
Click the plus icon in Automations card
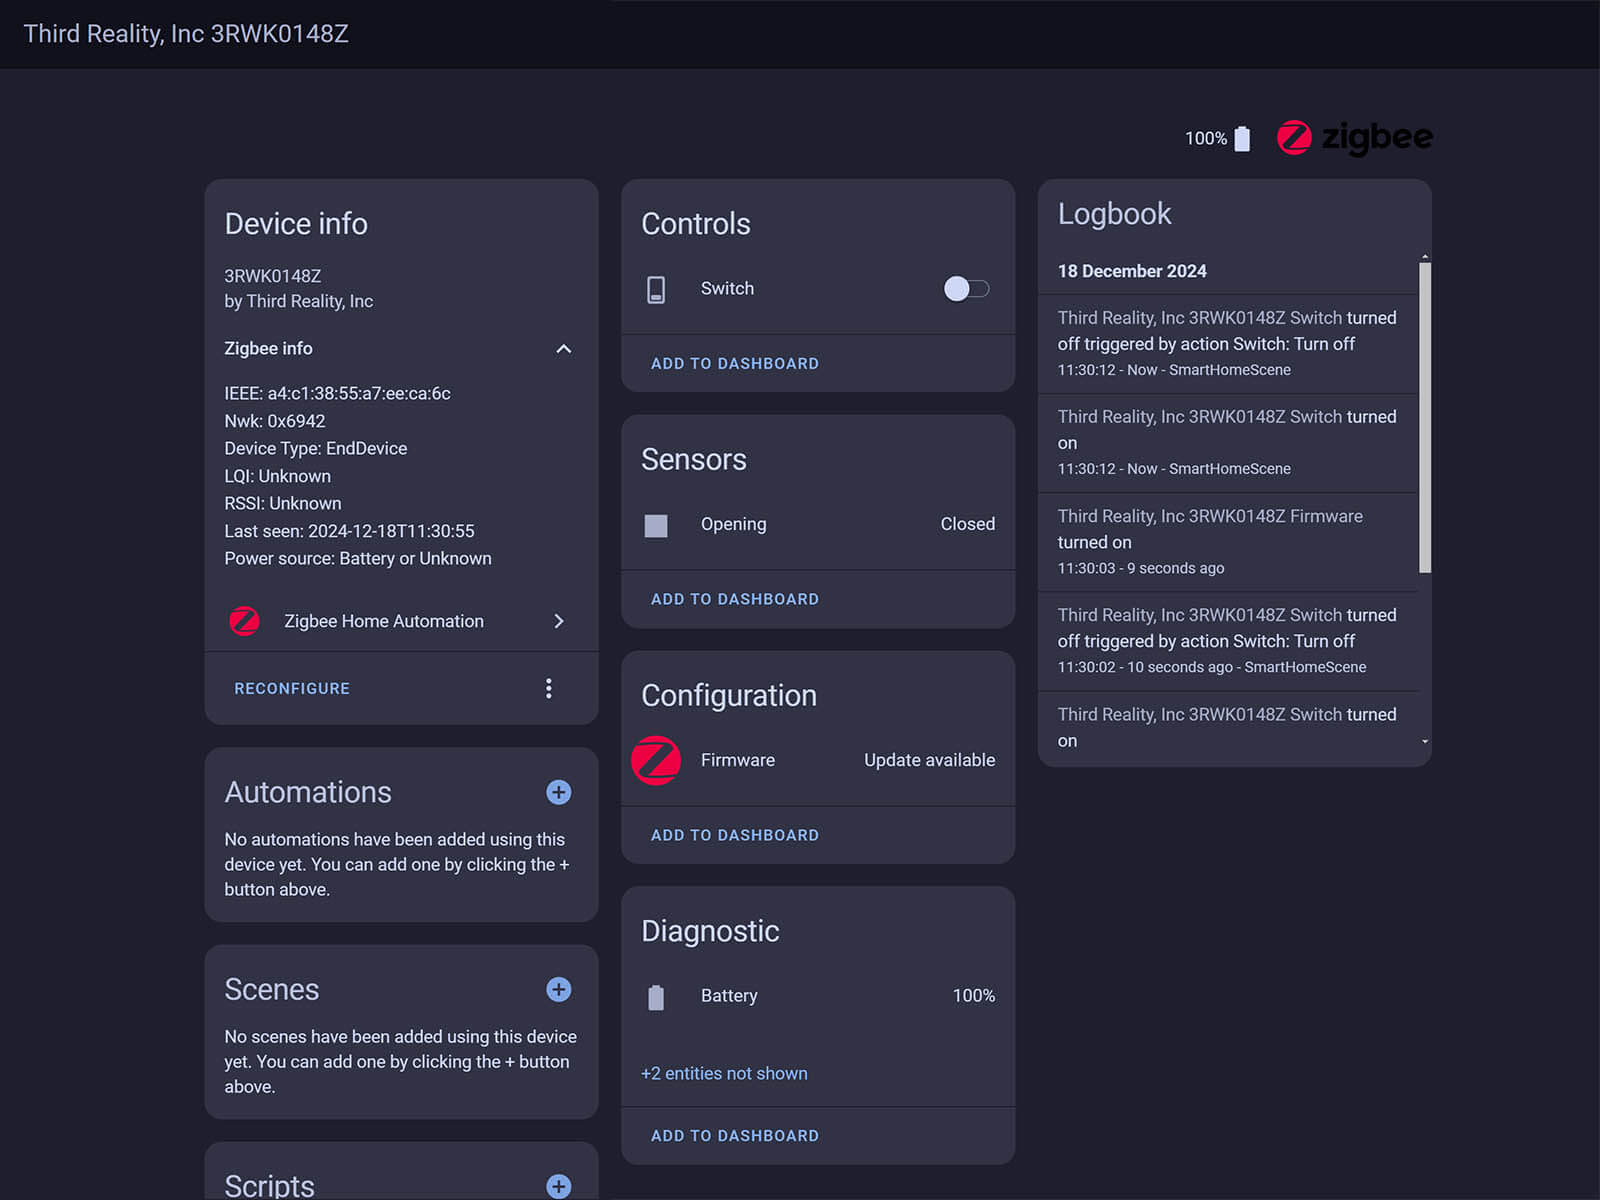(558, 792)
